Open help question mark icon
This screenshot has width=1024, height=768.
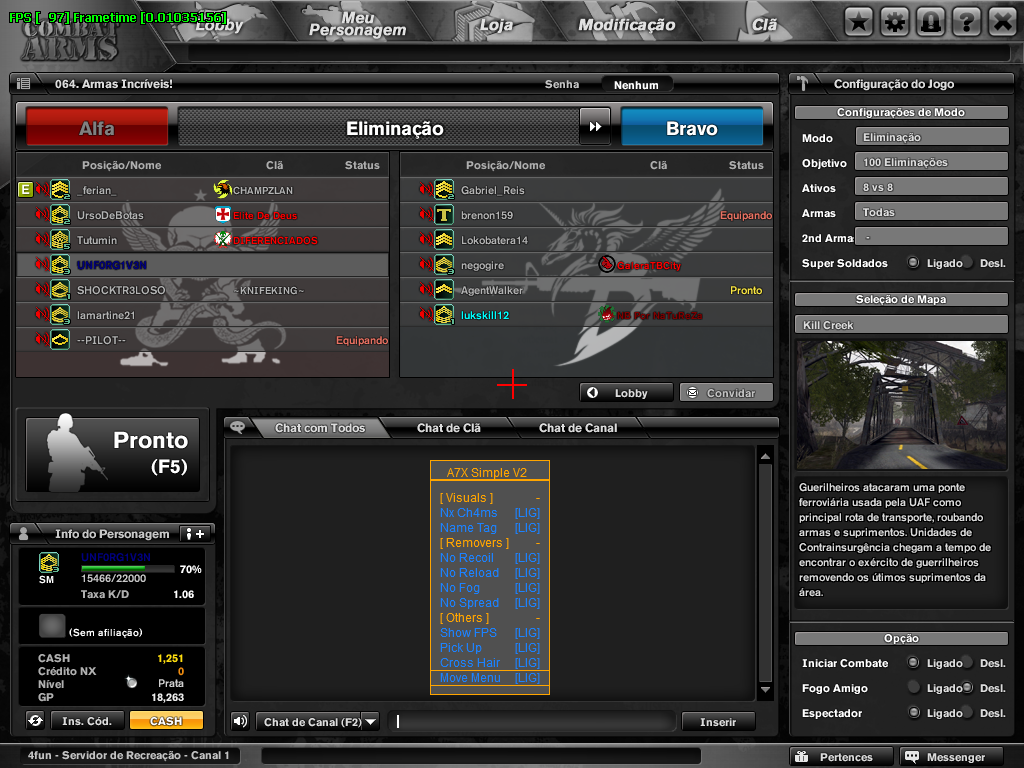point(966,22)
